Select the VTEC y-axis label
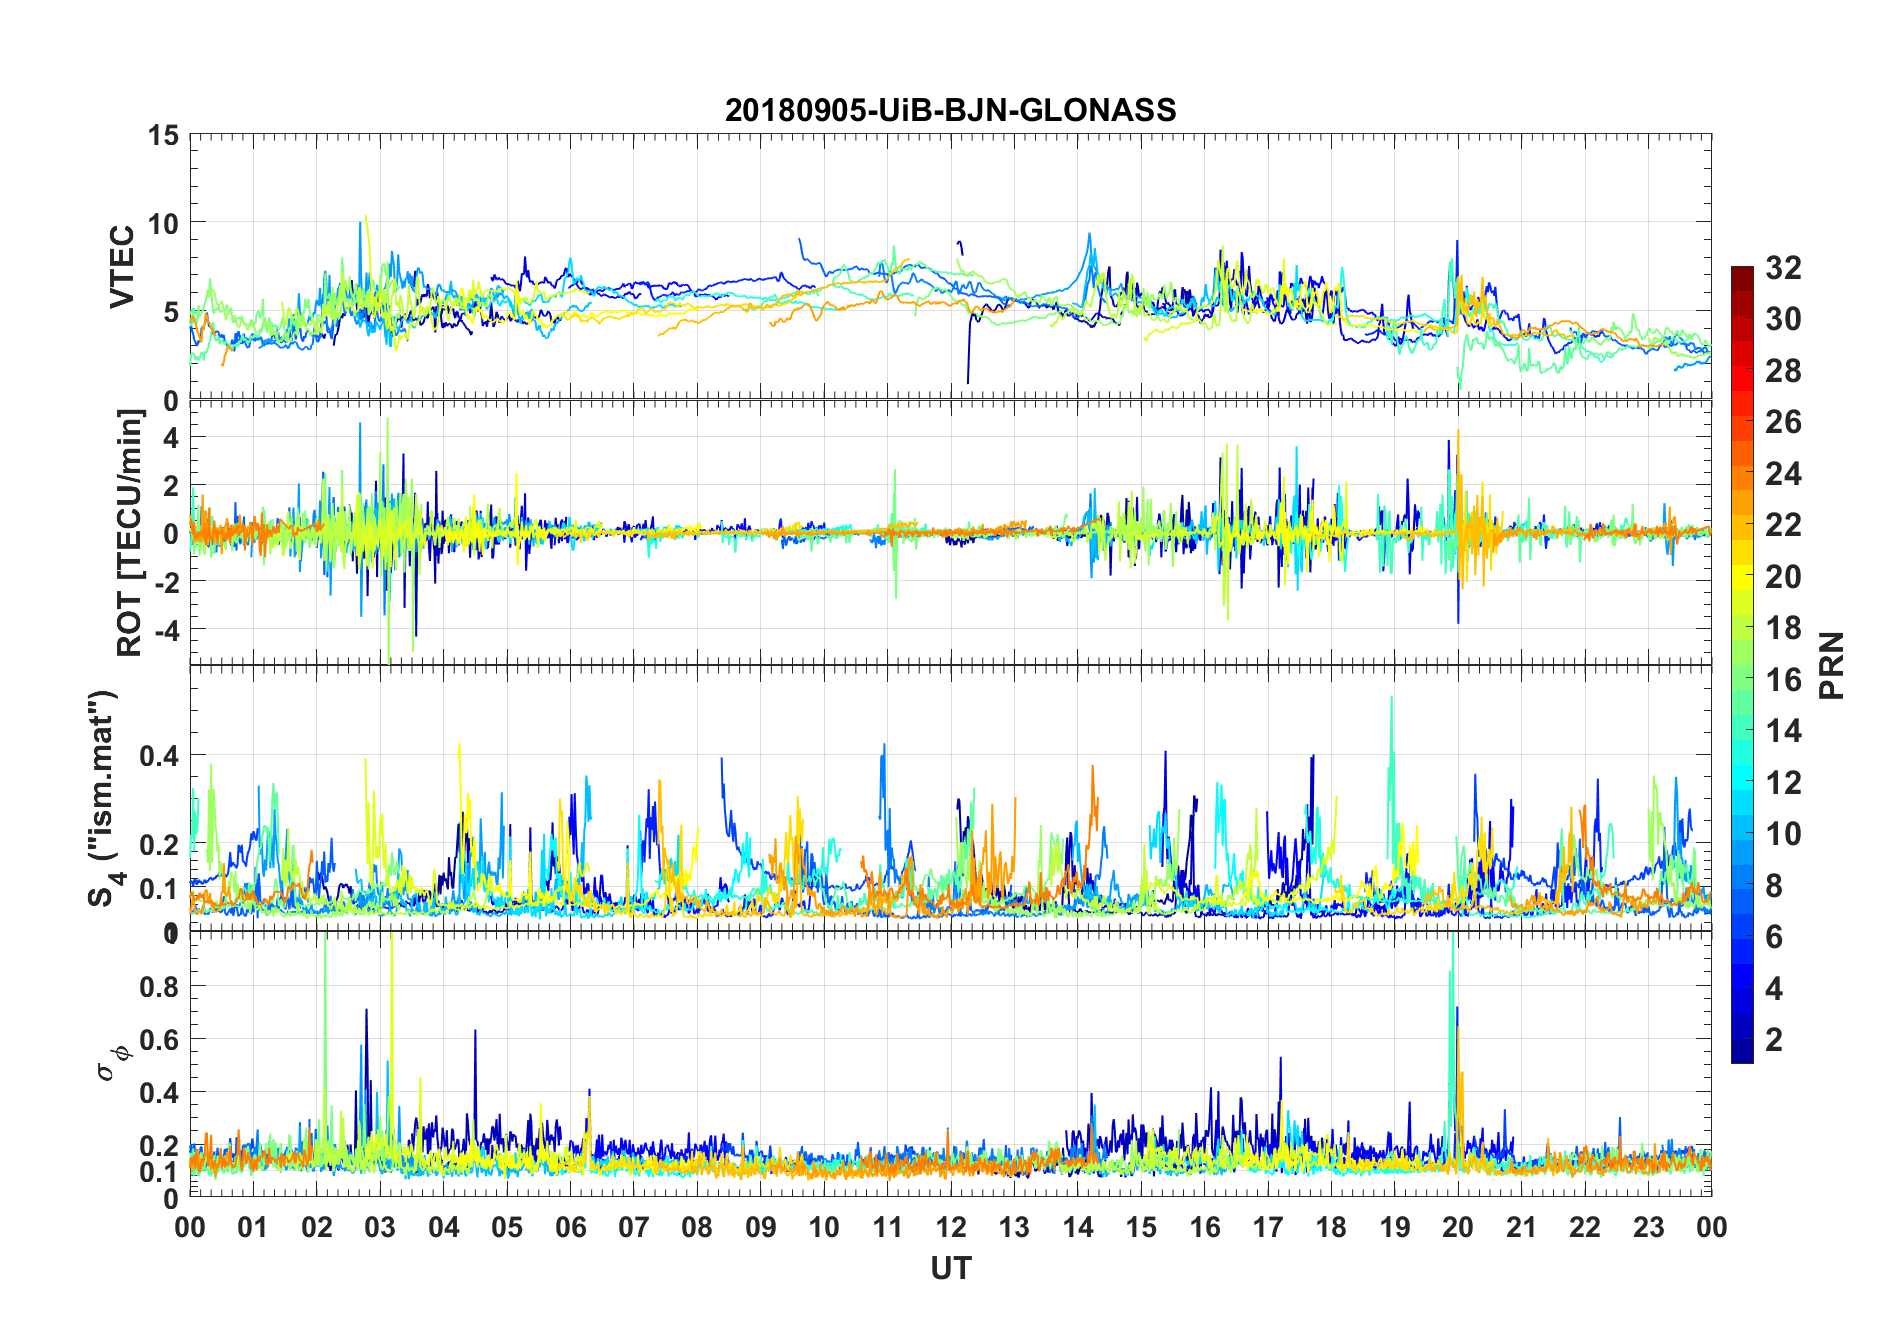1902x1330 pixels. (123, 267)
